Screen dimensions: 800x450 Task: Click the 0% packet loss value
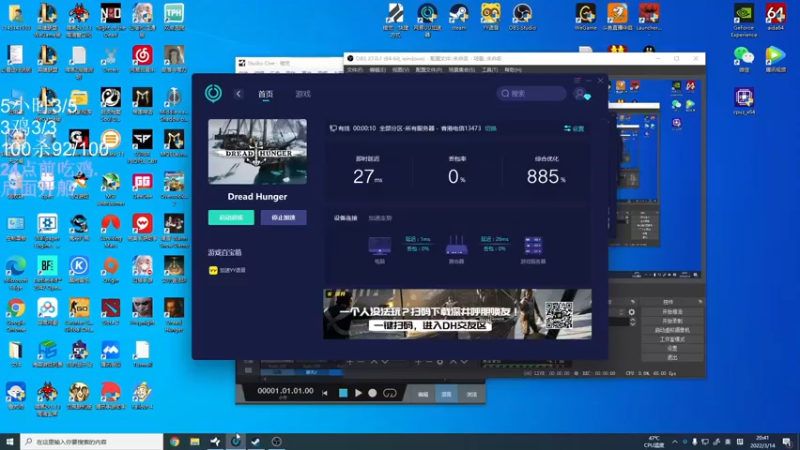(x=457, y=177)
